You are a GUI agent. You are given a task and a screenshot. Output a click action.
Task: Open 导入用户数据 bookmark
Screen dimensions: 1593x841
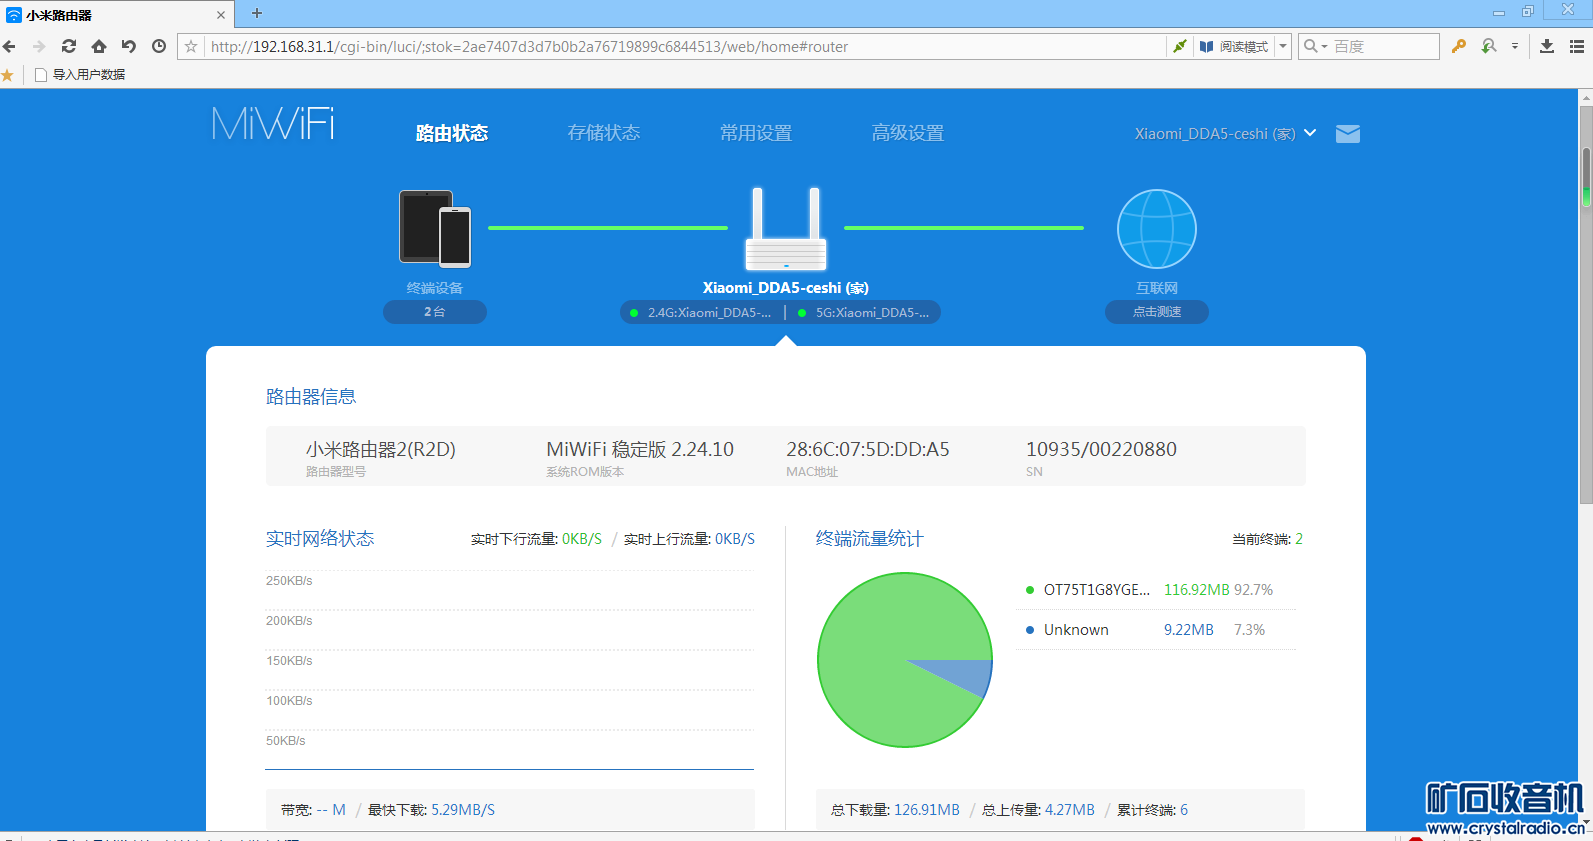(x=80, y=75)
